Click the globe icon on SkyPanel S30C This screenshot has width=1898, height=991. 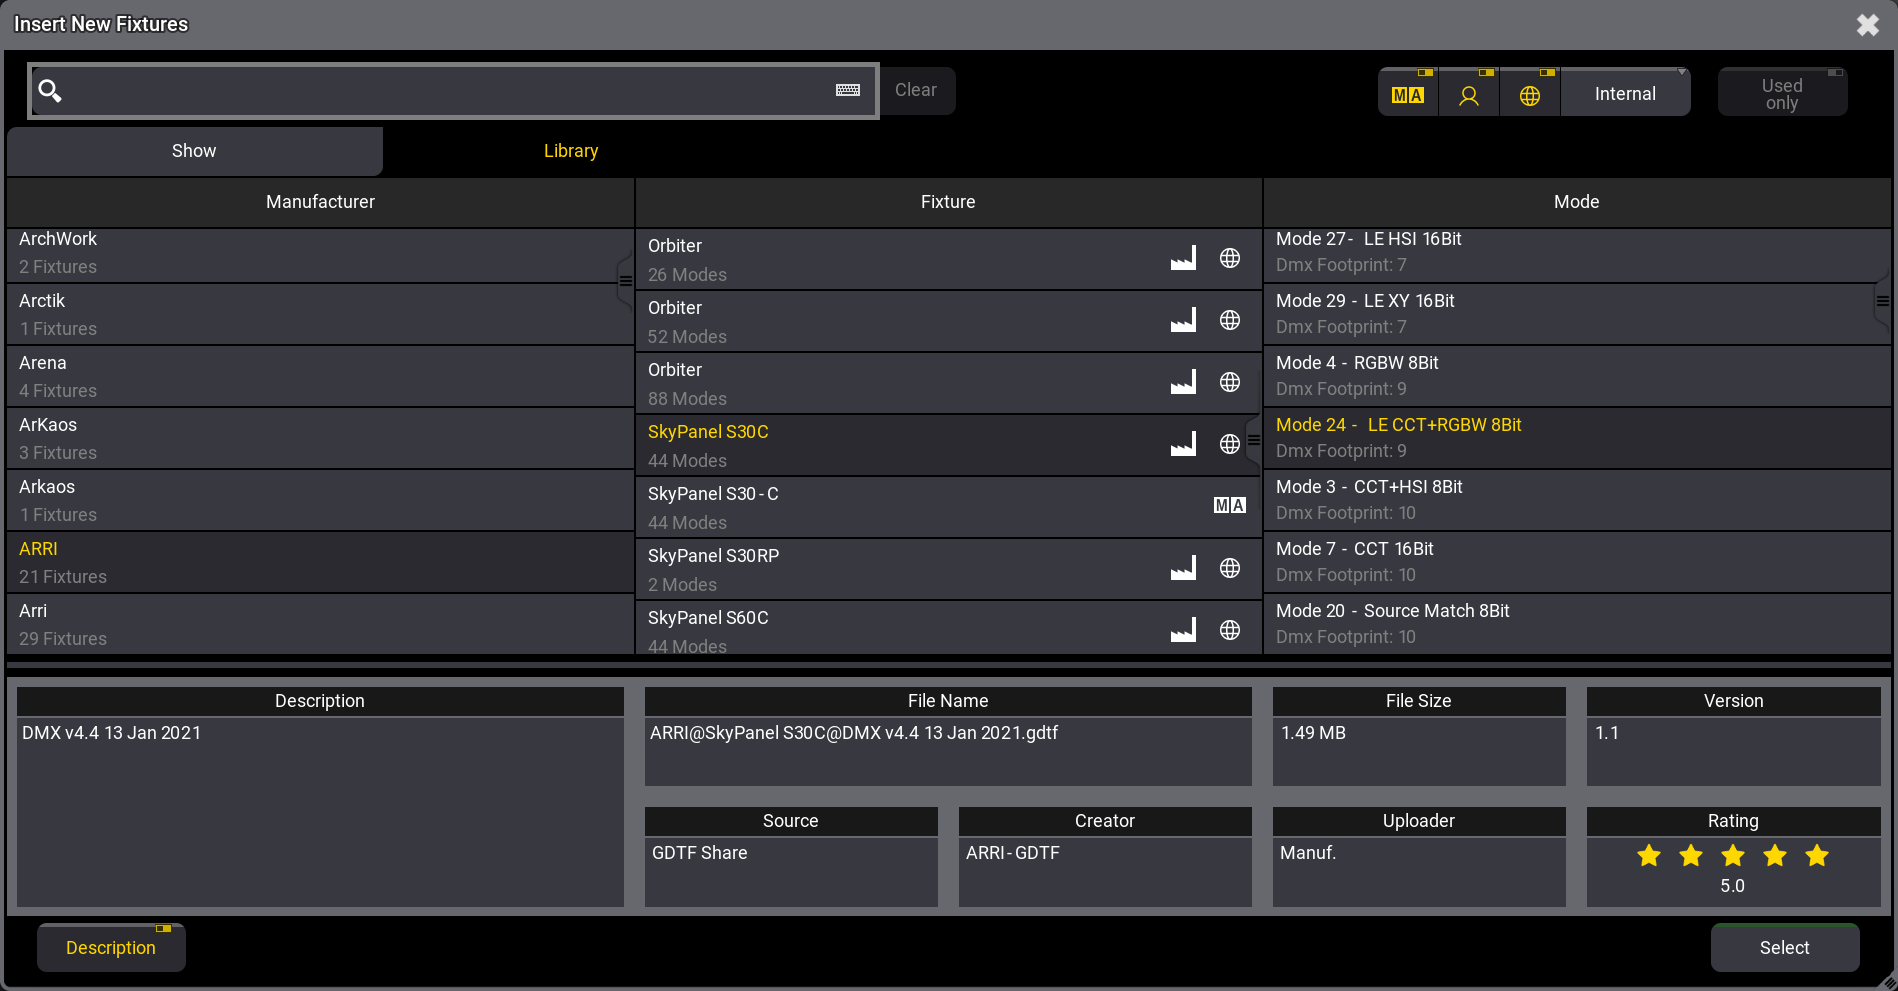pyautogui.click(x=1230, y=444)
